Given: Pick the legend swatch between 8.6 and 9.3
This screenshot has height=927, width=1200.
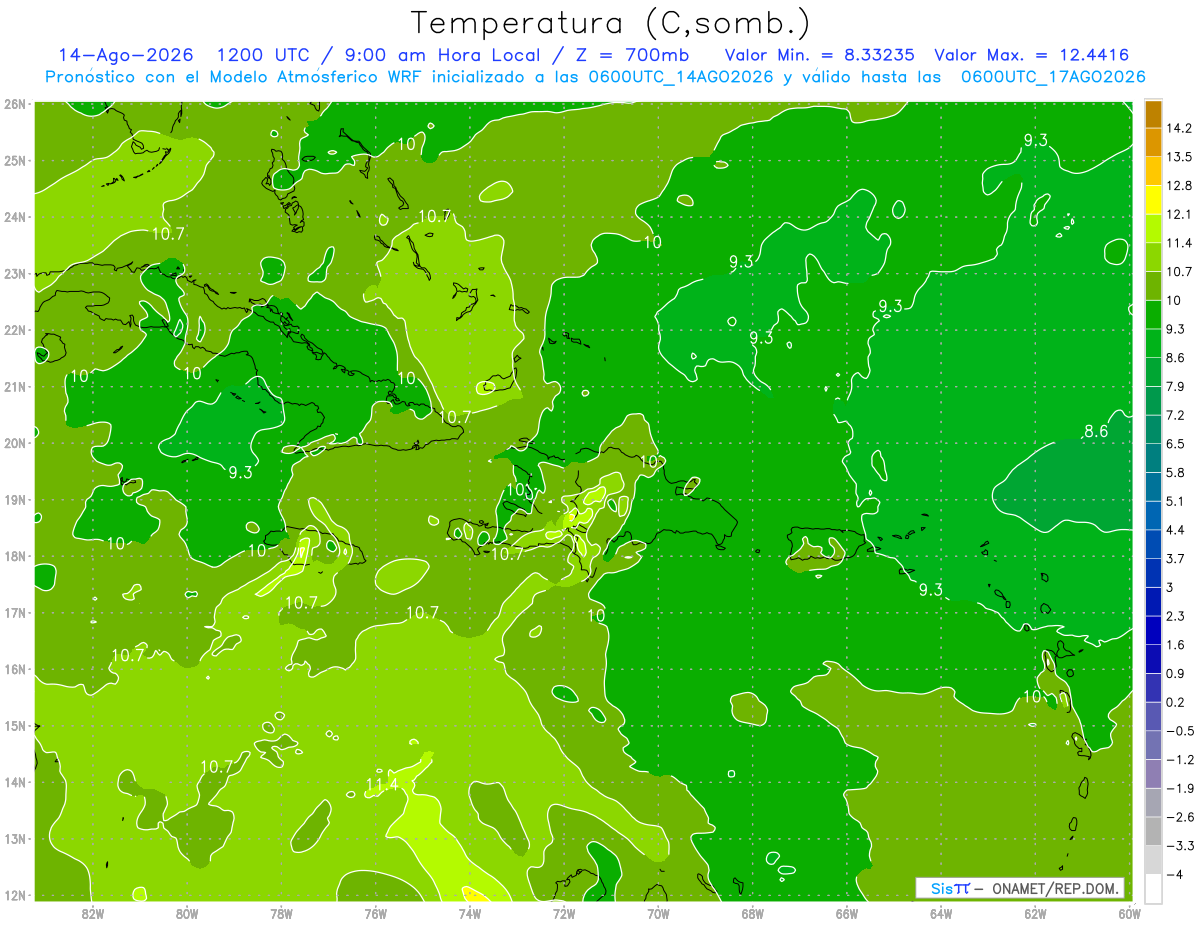Looking at the screenshot, I should (1153, 344).
